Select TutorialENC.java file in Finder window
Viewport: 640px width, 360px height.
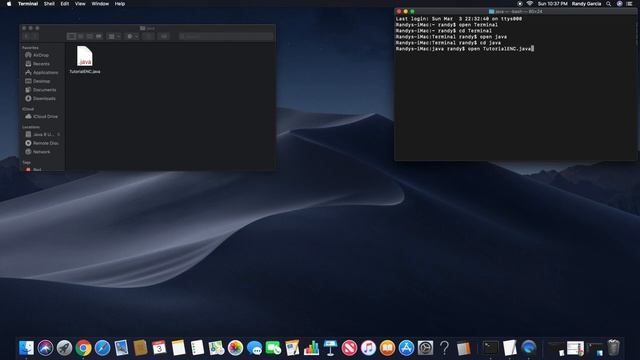[x=85, y=60]
